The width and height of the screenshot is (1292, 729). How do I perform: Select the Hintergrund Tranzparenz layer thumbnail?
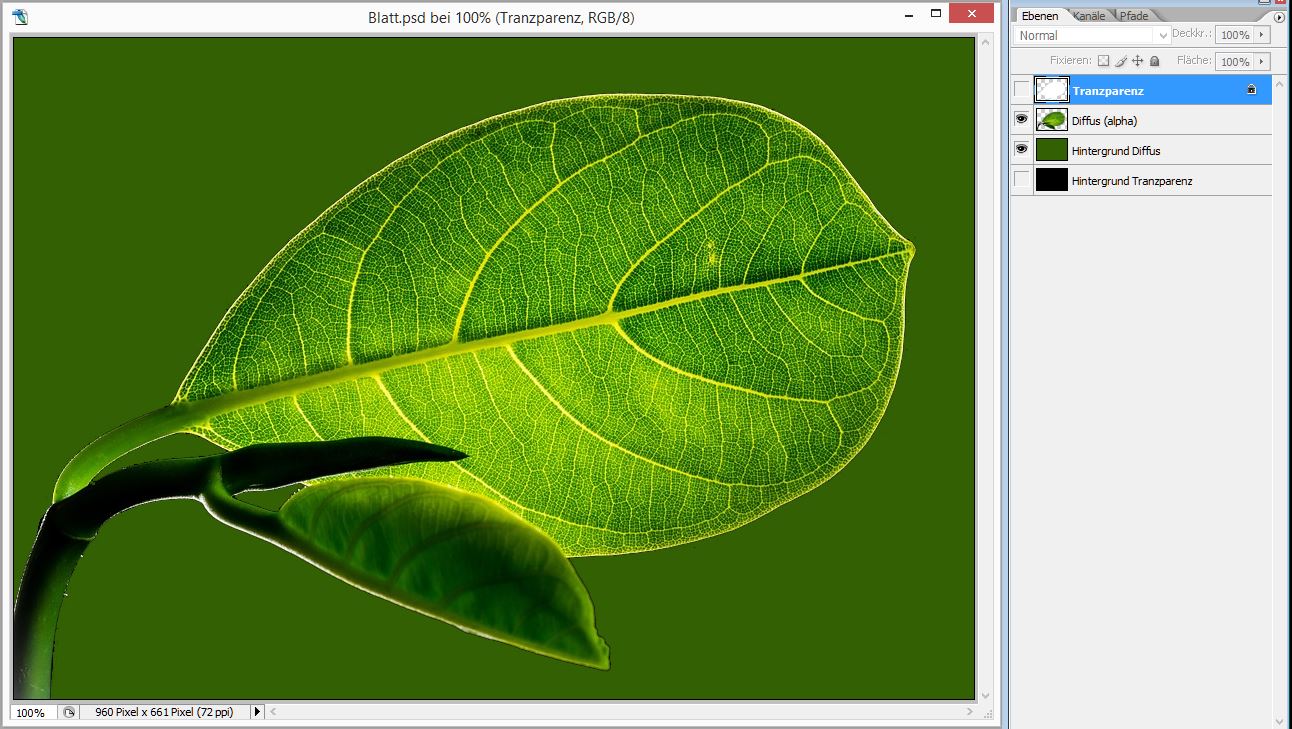pos(1051,180)
